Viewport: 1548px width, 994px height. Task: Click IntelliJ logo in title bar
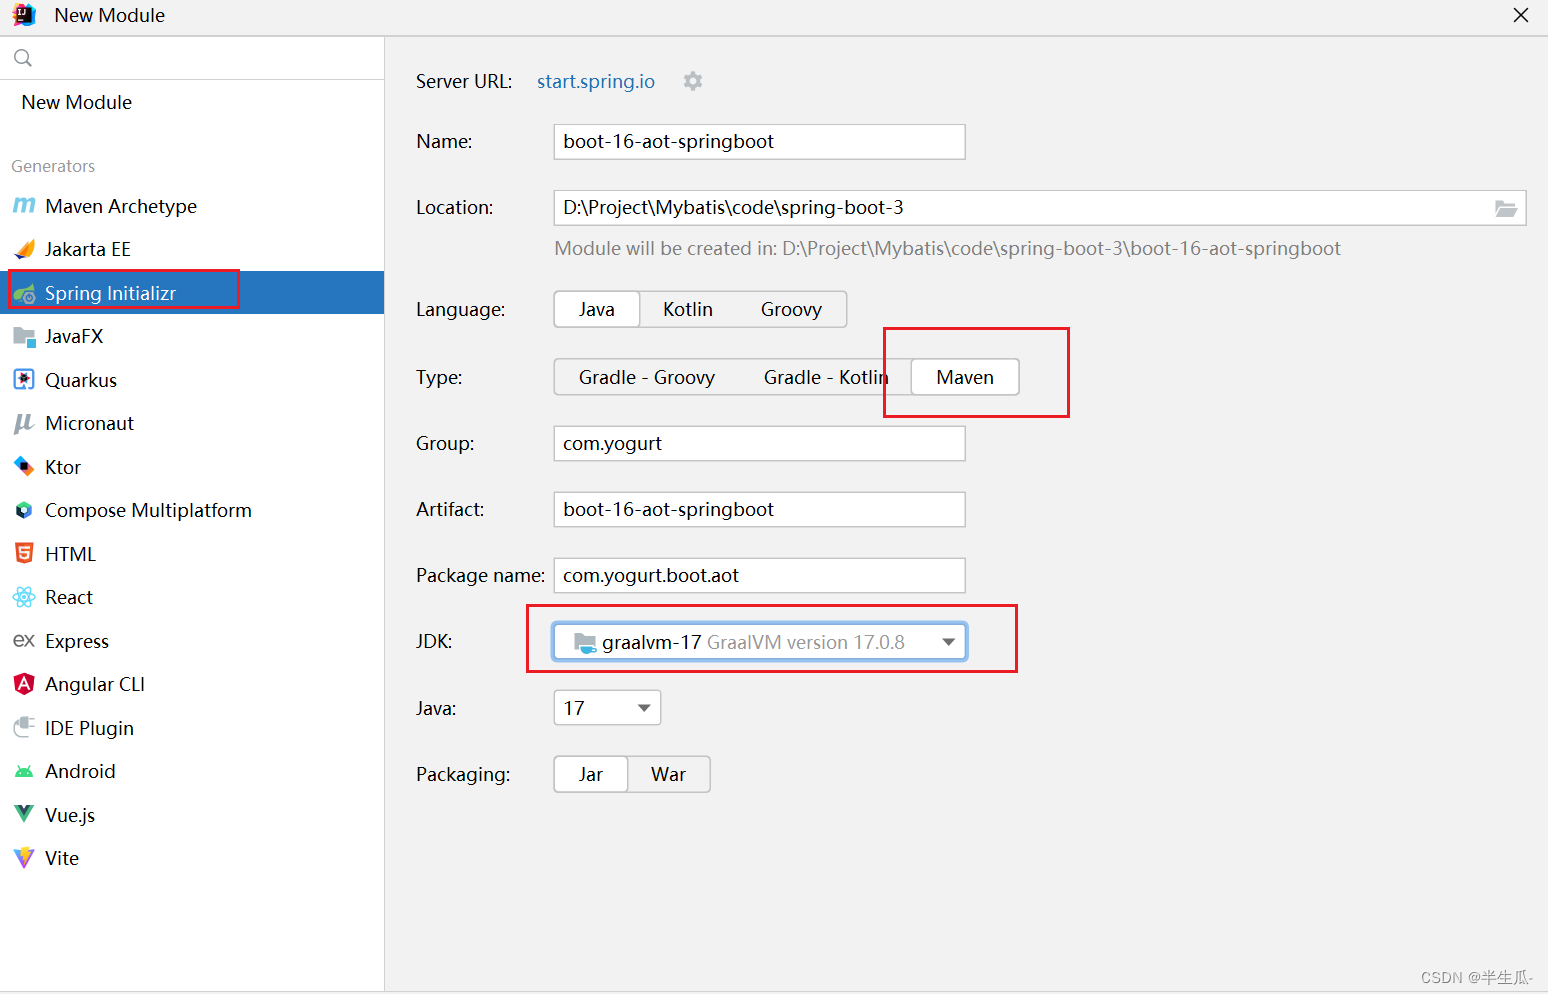[x=25, y=15]
